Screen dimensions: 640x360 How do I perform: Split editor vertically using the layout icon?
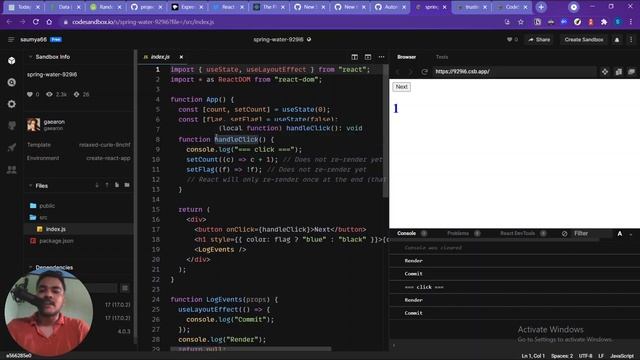point(354,57)
